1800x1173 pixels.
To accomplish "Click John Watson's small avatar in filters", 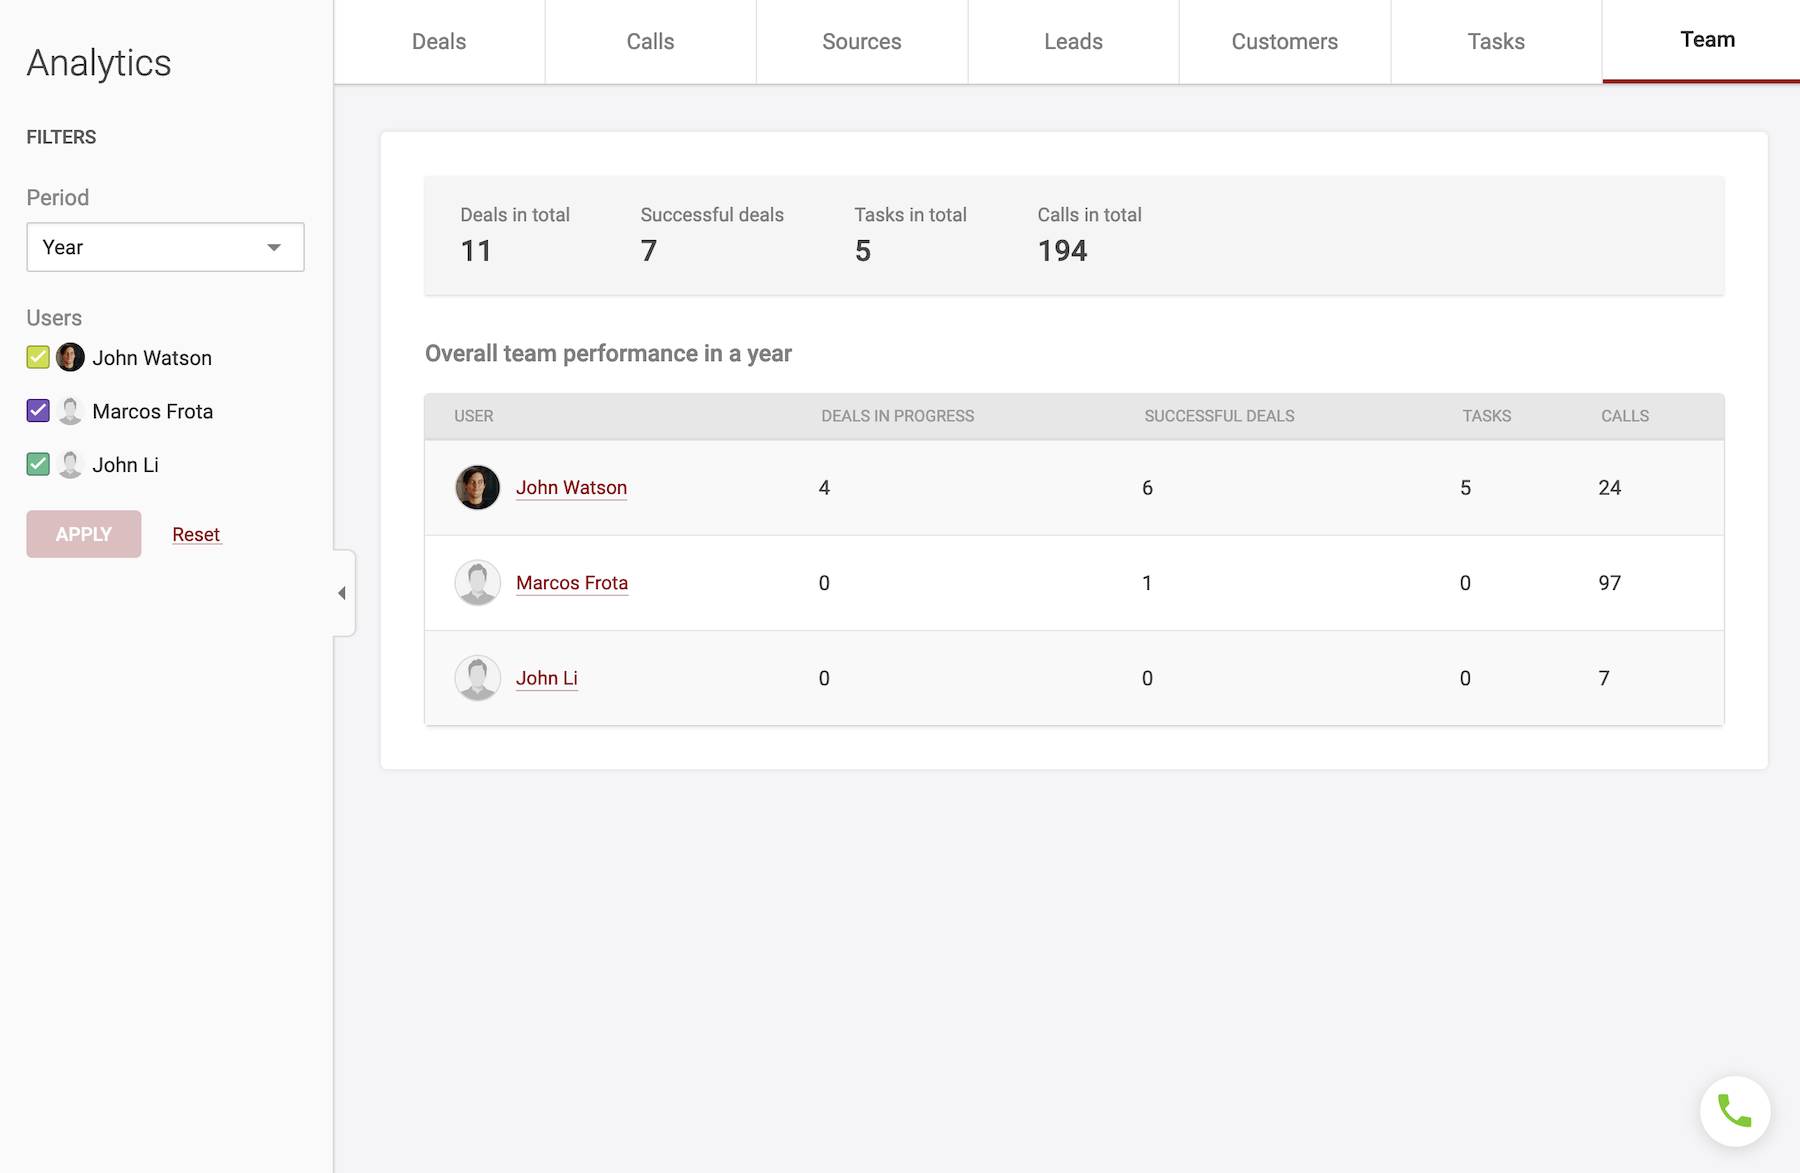I will [x=70, y=357].
